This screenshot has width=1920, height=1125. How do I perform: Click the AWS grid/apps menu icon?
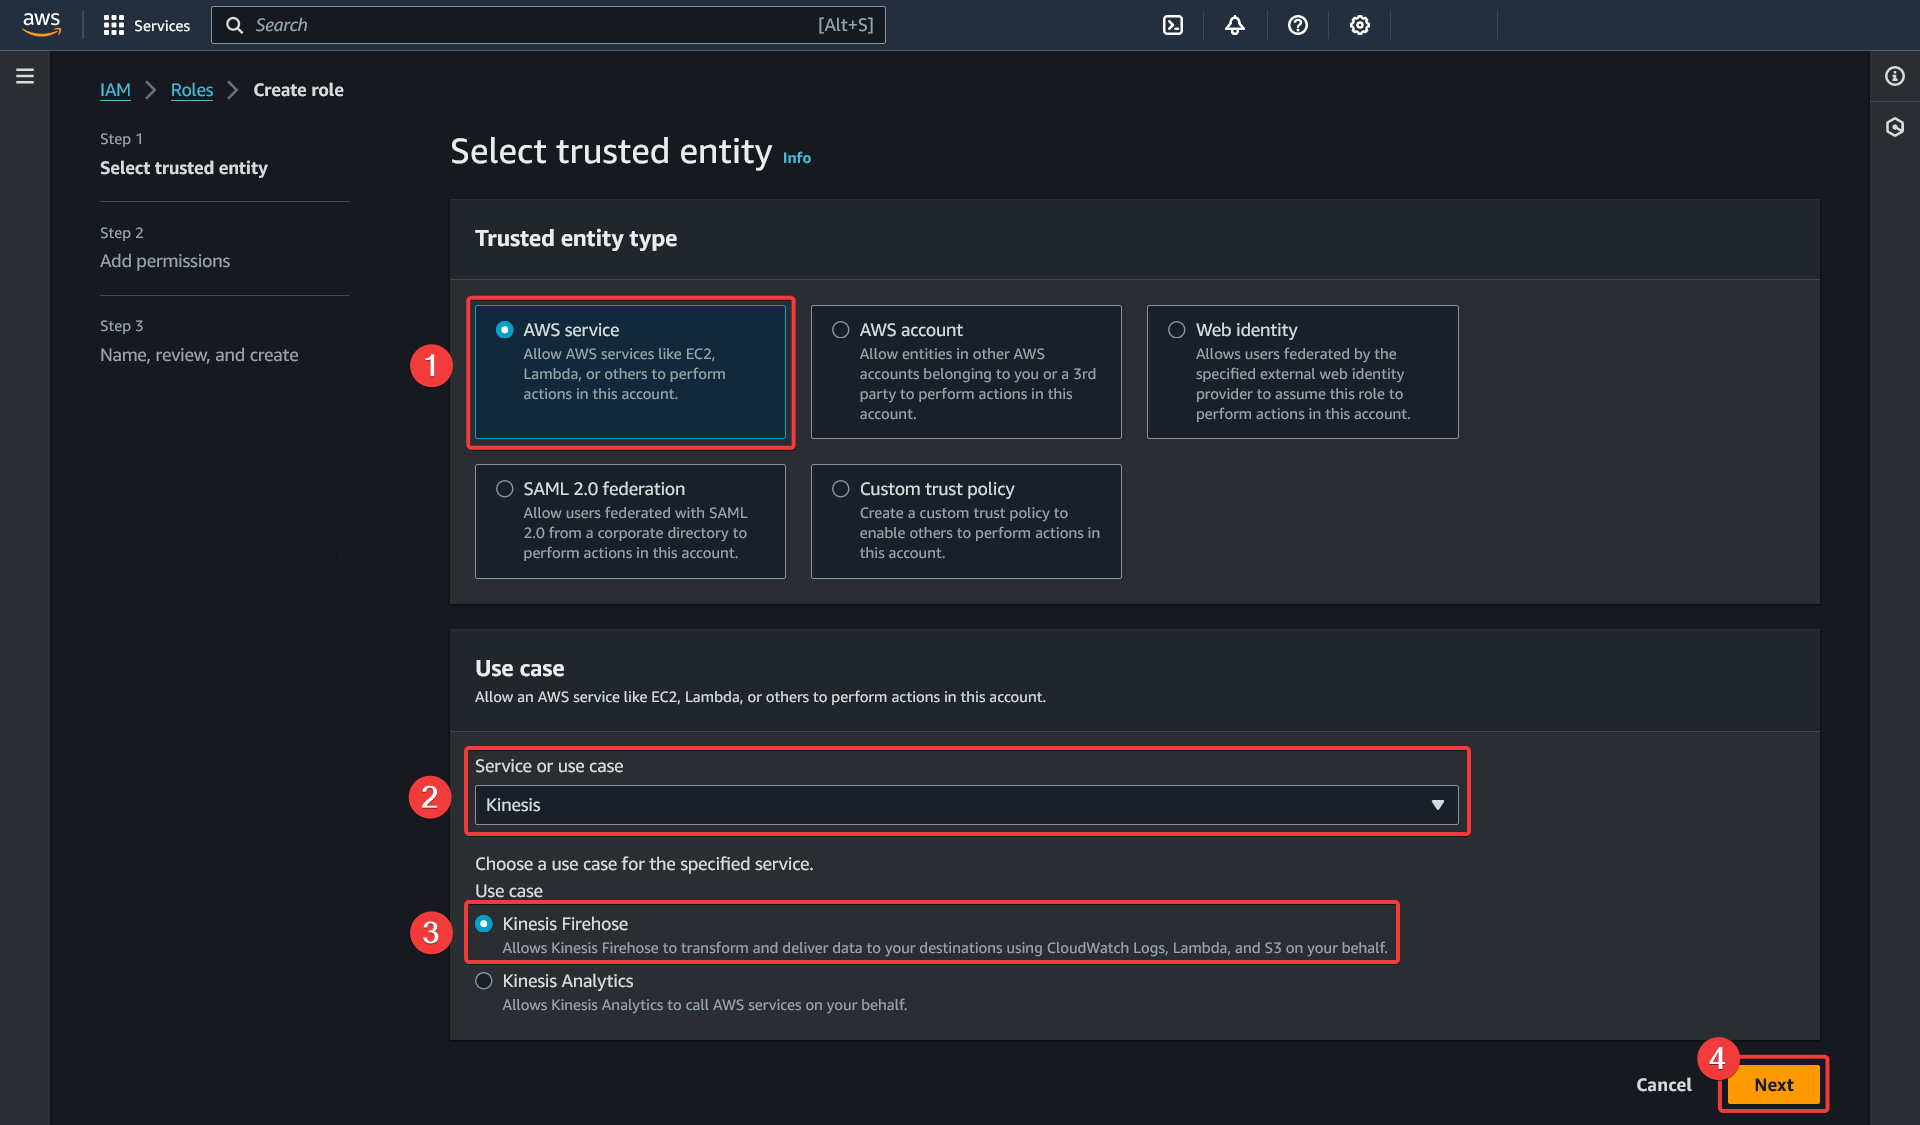(112, 24)
